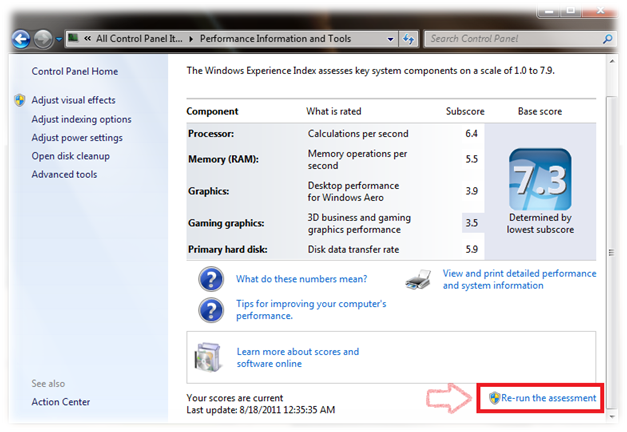Click the highlighted 3.5 Gaming graphics subscore
This screenshot has height=432, width=627.
[x=471, y=223]
